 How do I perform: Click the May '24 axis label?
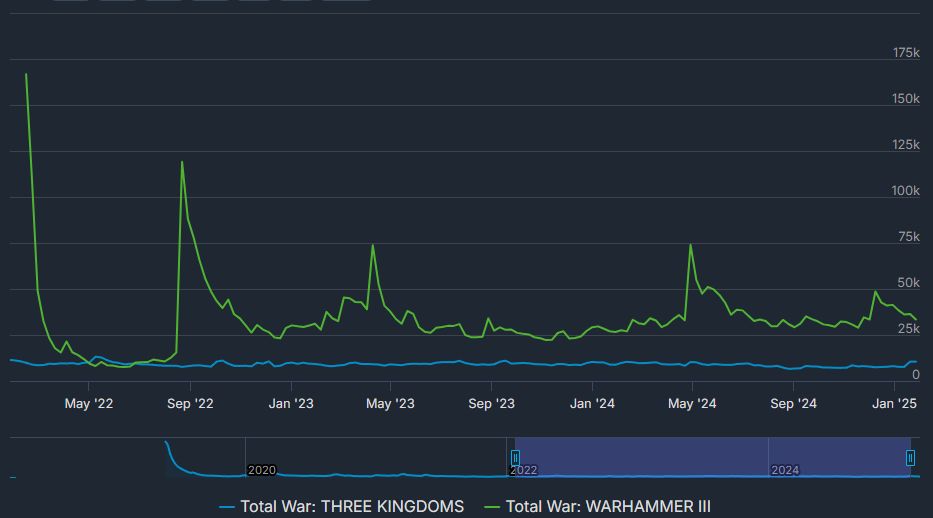692,403
